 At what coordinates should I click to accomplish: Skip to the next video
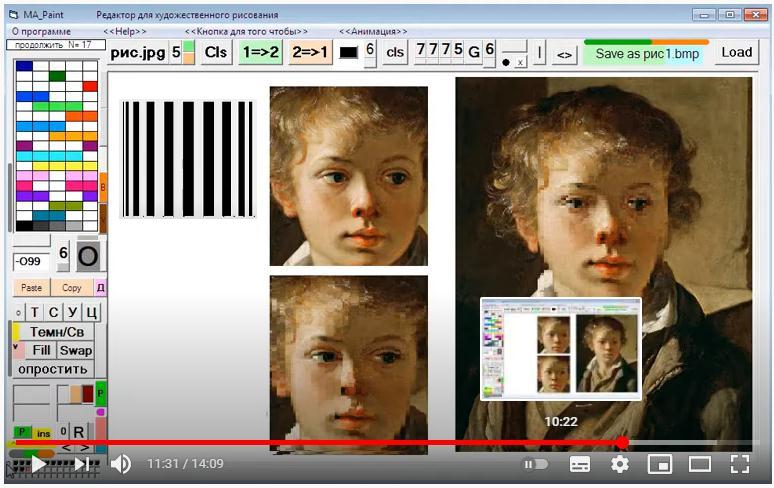[81, 464]
